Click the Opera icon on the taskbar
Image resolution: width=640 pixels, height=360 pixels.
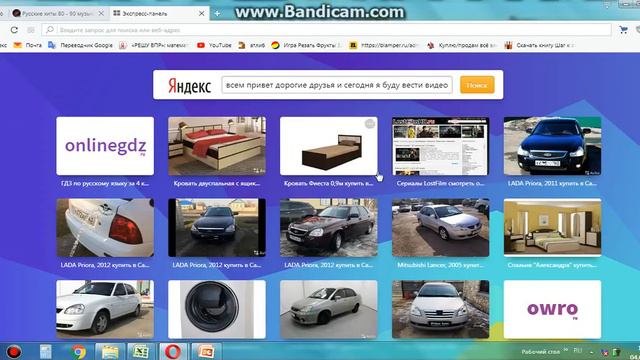tap(173, 351)
